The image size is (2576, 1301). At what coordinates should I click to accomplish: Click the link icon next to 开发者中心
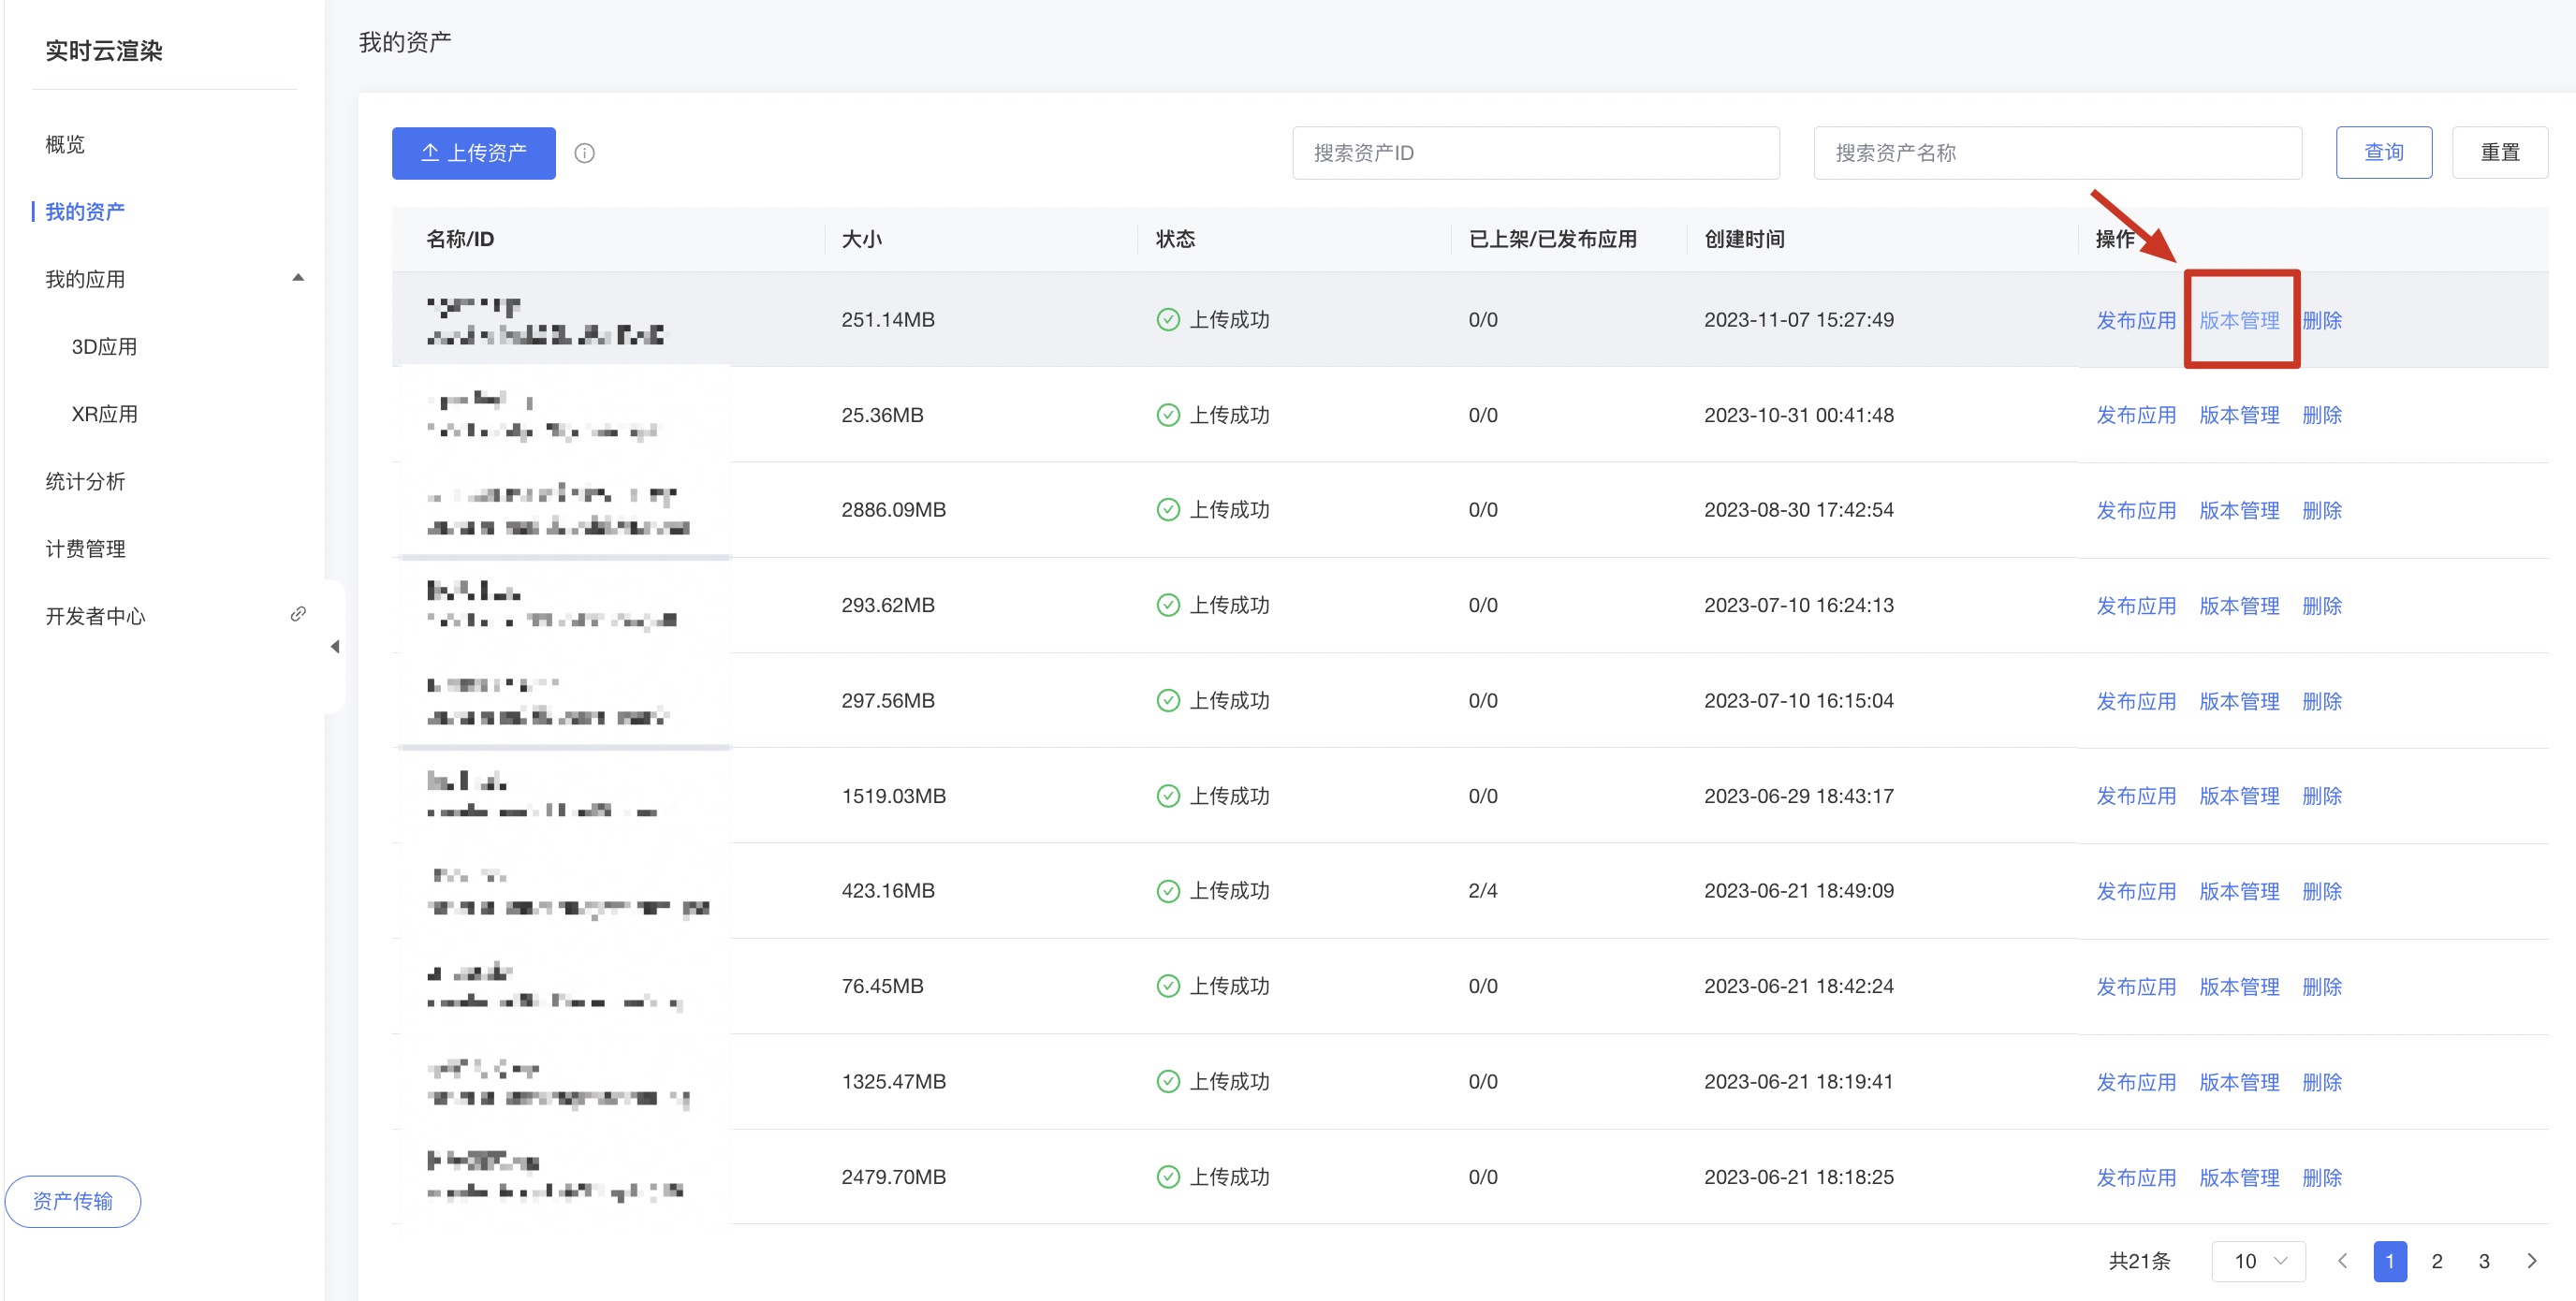298,614
